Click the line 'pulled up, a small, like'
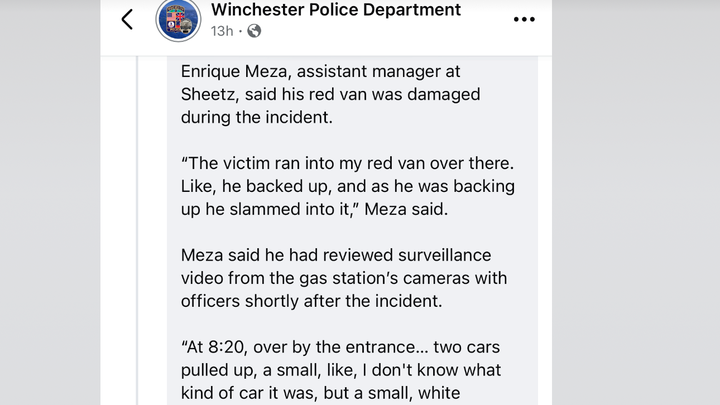Viewport: 720px width, 405px height. (x=341, y=370)
